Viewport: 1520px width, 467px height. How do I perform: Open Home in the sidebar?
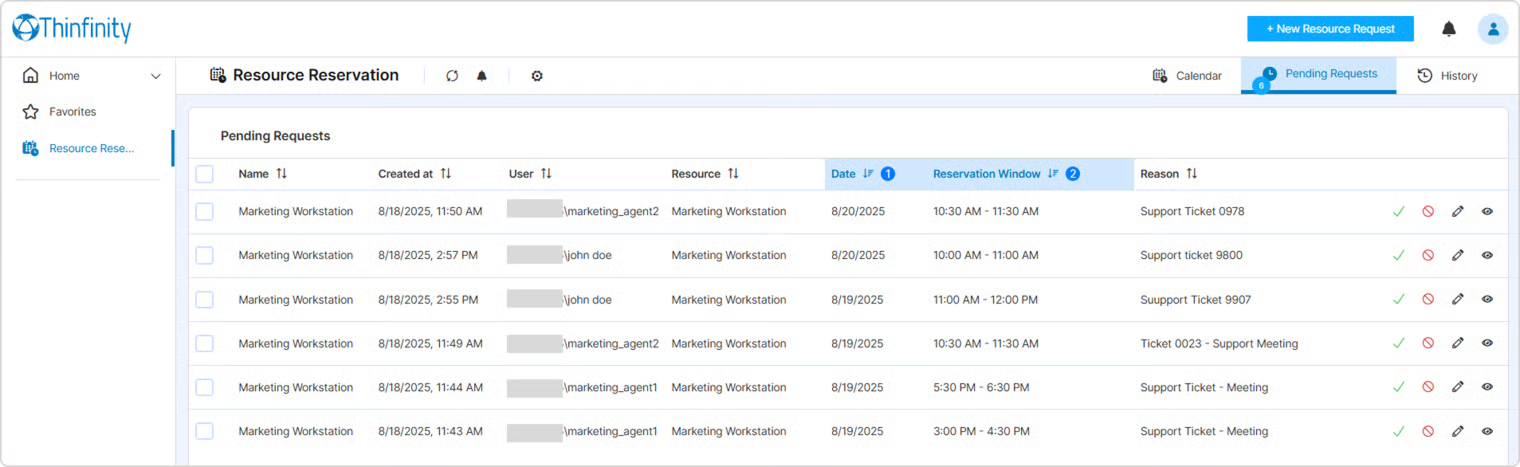click(x=64, y=76)
